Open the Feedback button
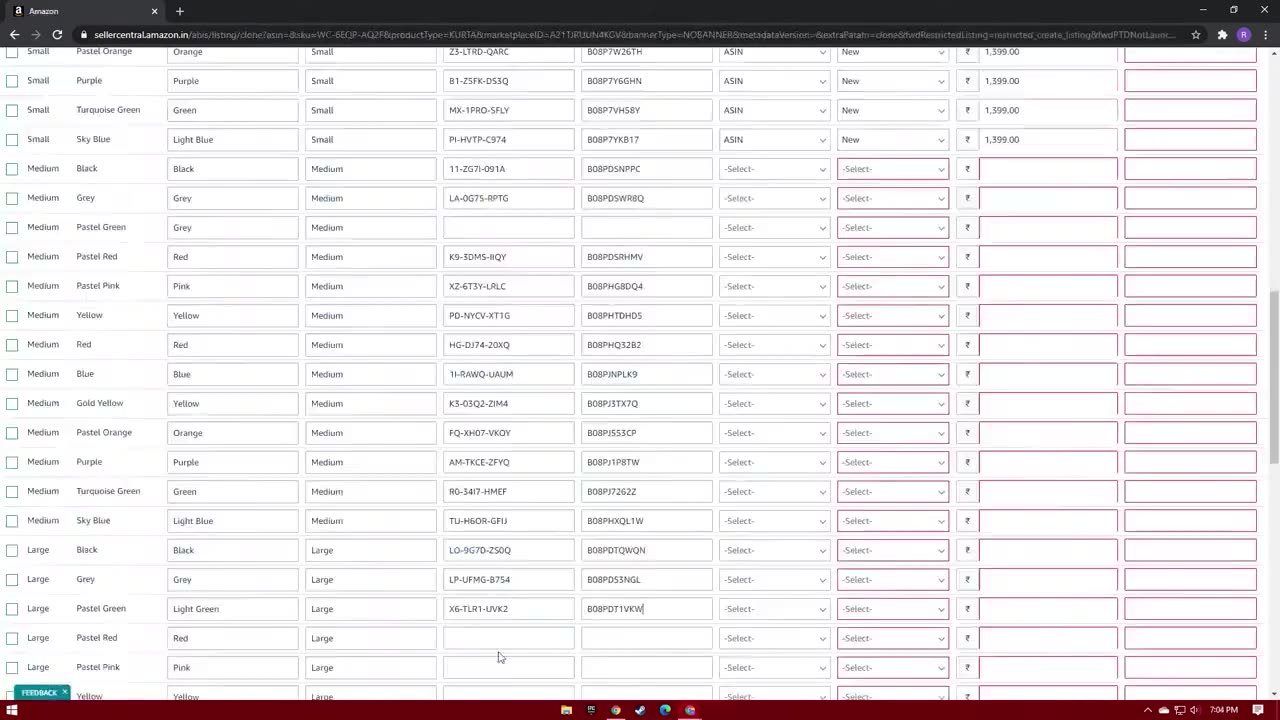1280x720 pixels. click(x=39, y=692)
